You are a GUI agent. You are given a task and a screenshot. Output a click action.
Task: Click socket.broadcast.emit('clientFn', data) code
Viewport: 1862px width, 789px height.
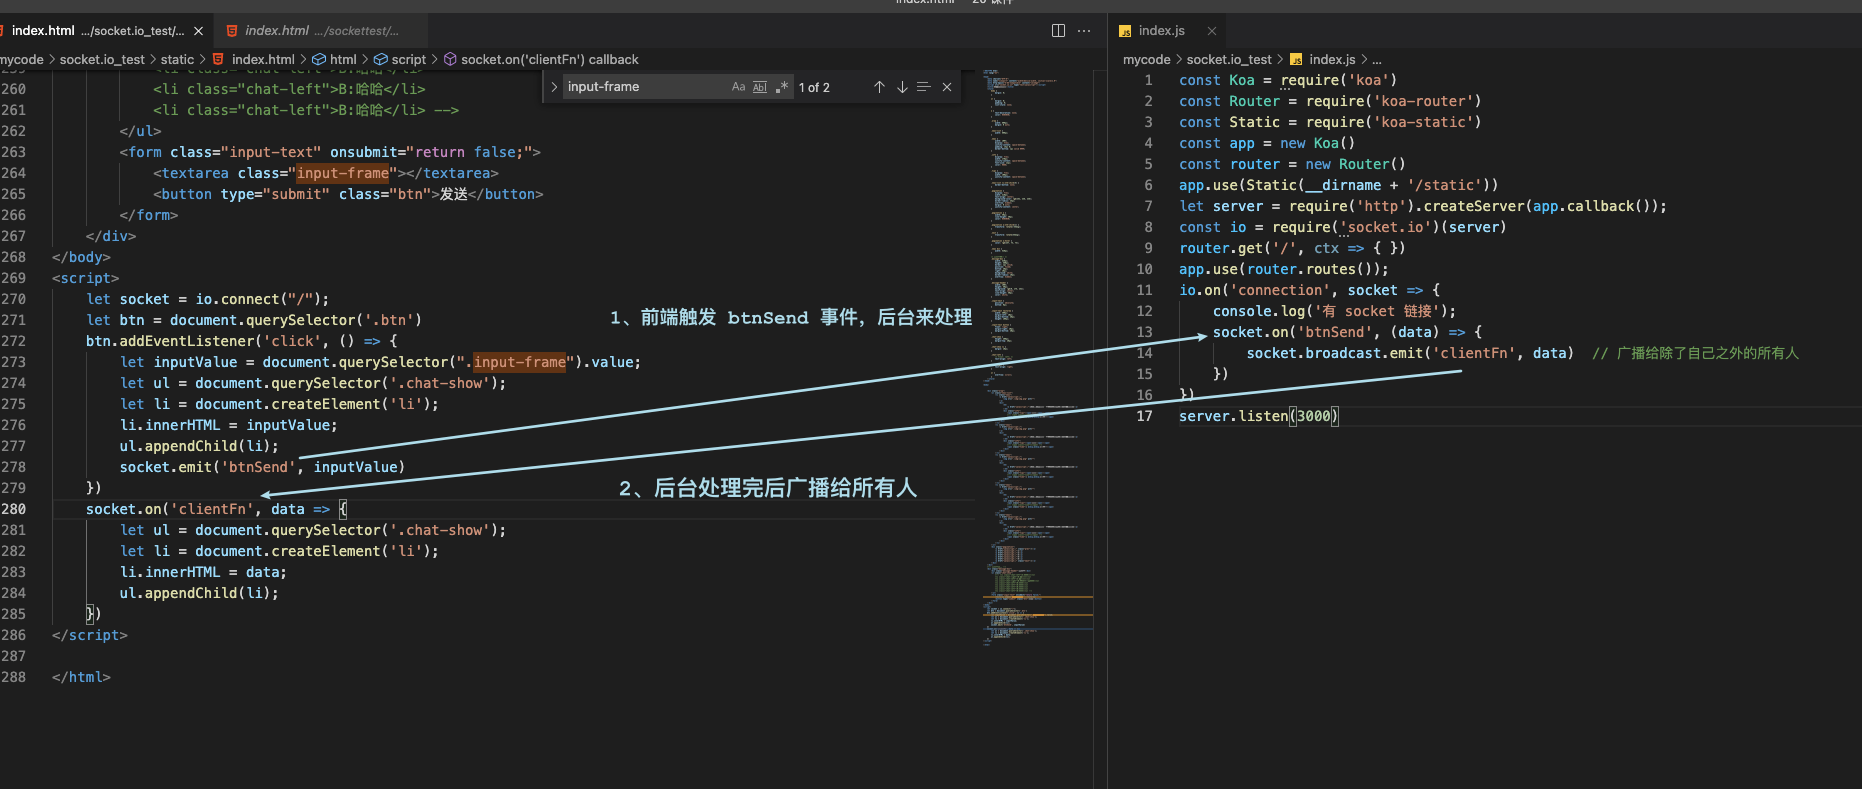pos(1410,353)
